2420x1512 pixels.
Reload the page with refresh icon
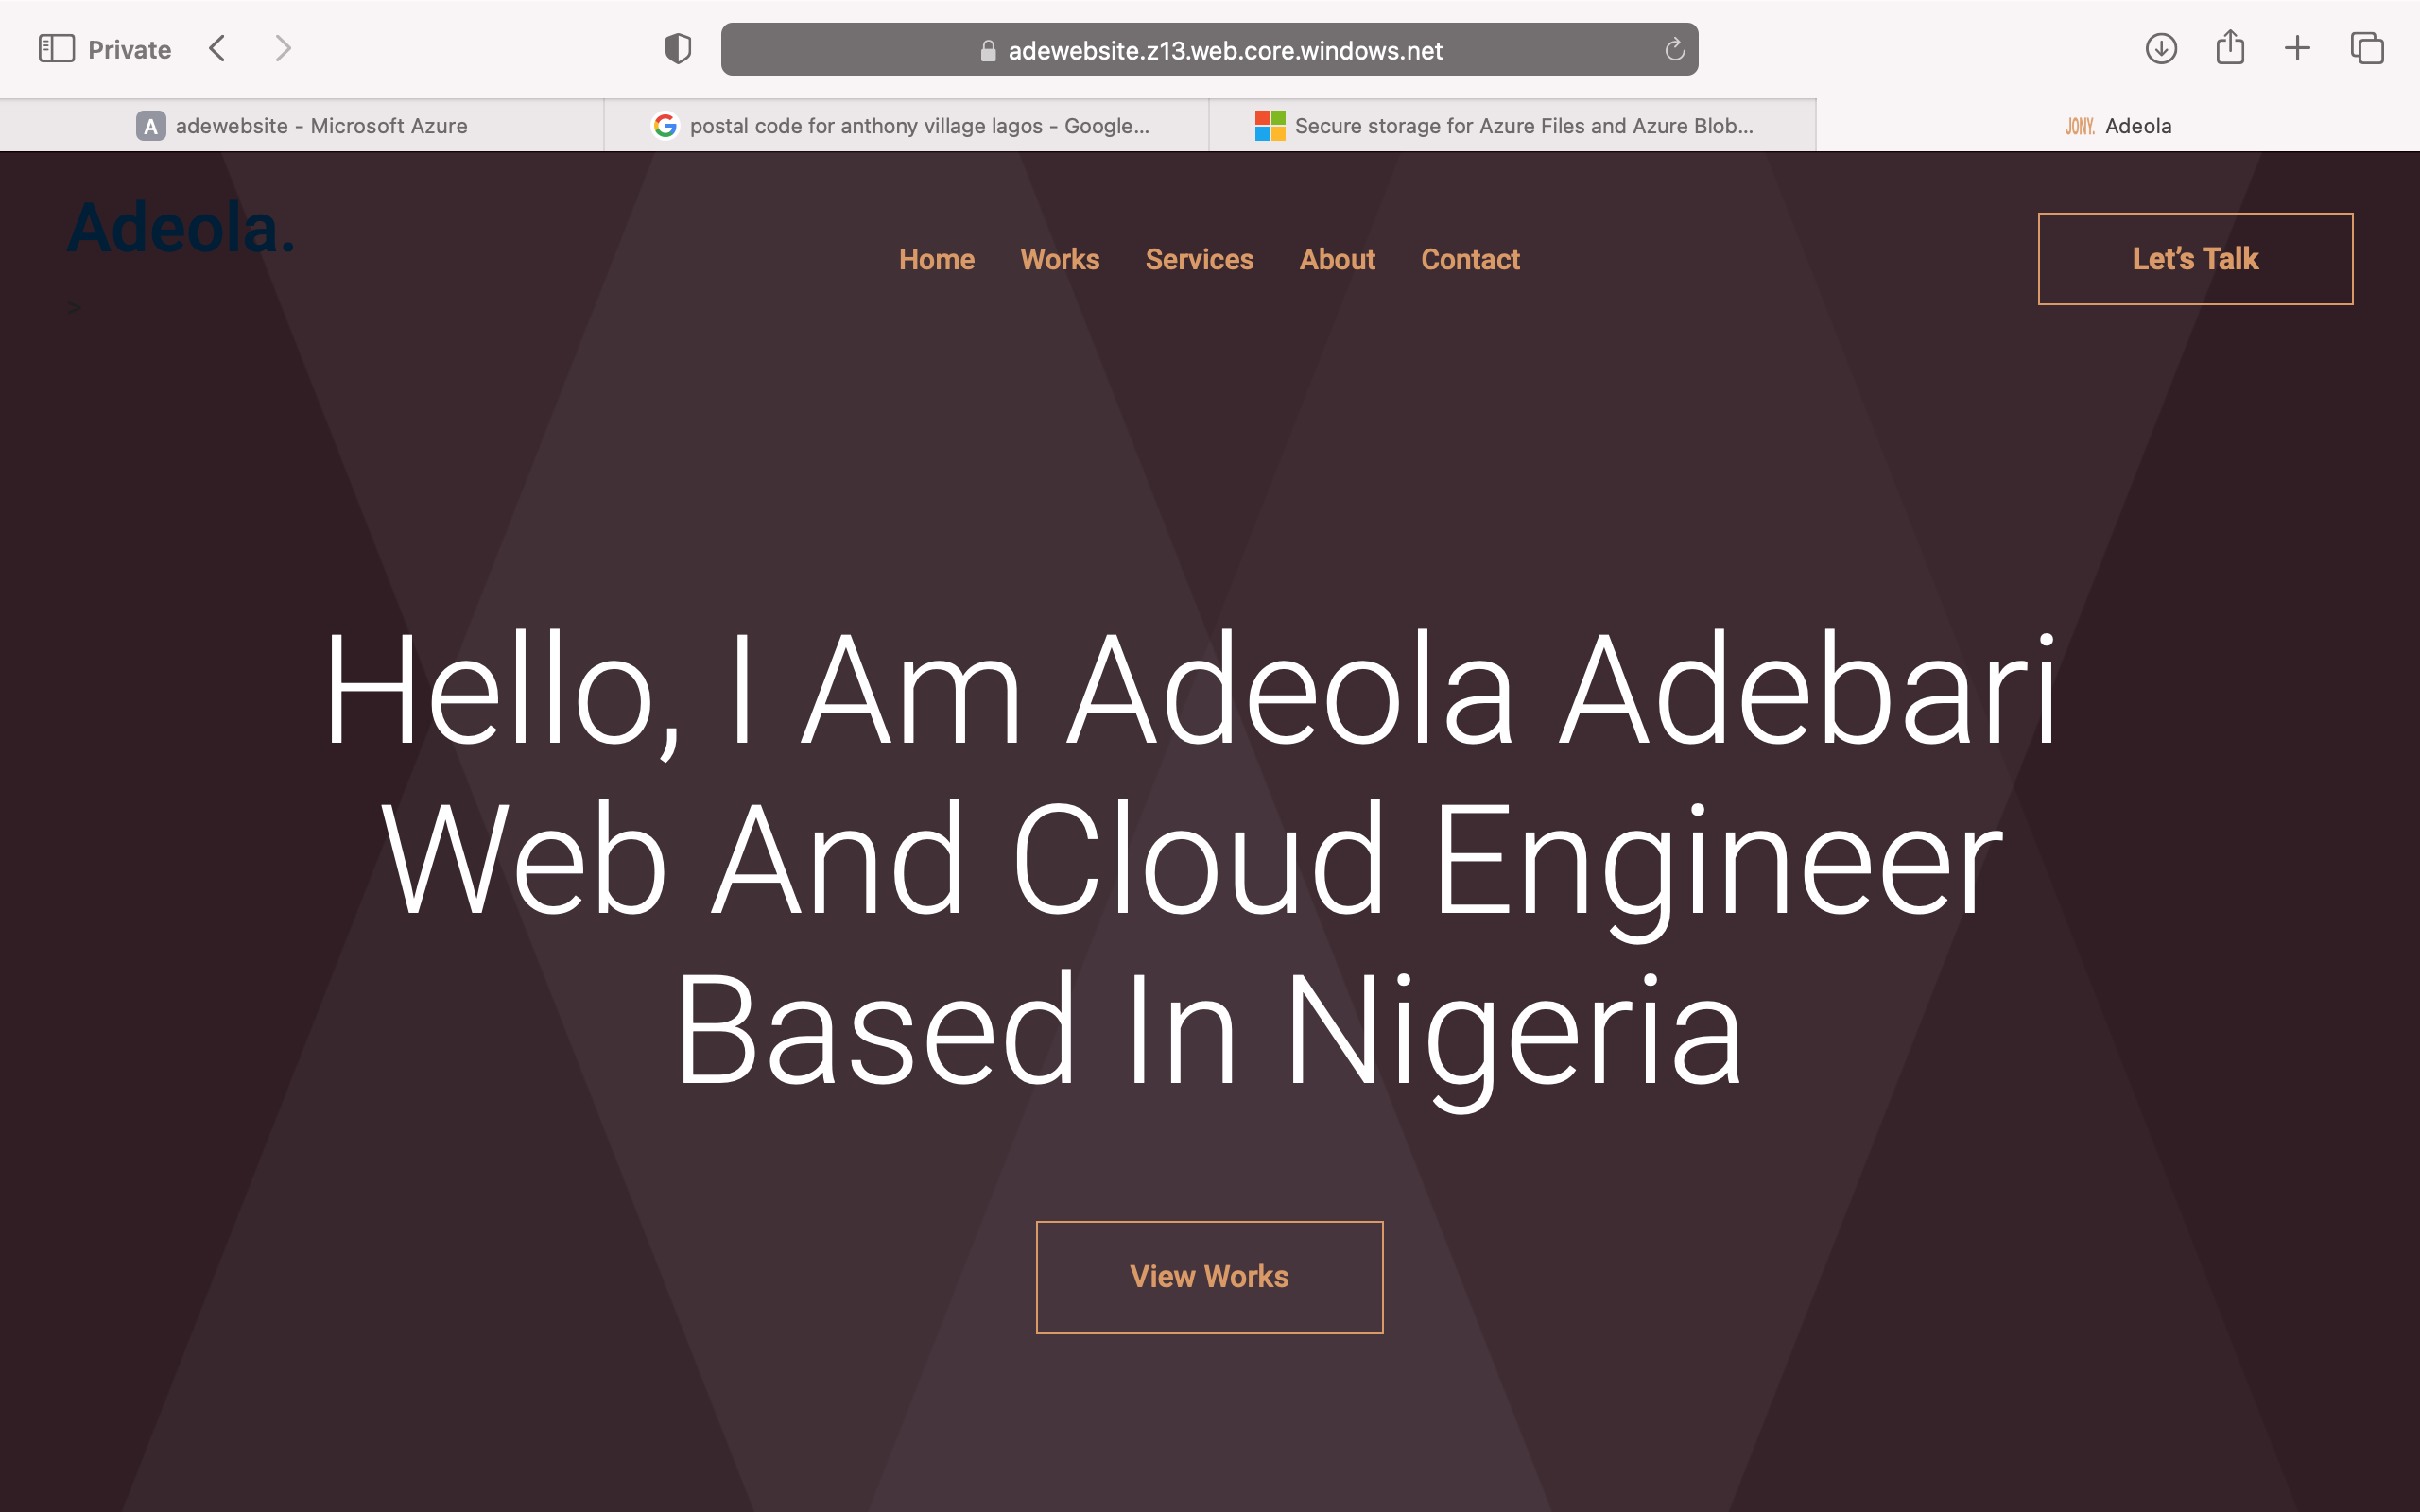coord(1674,50)
